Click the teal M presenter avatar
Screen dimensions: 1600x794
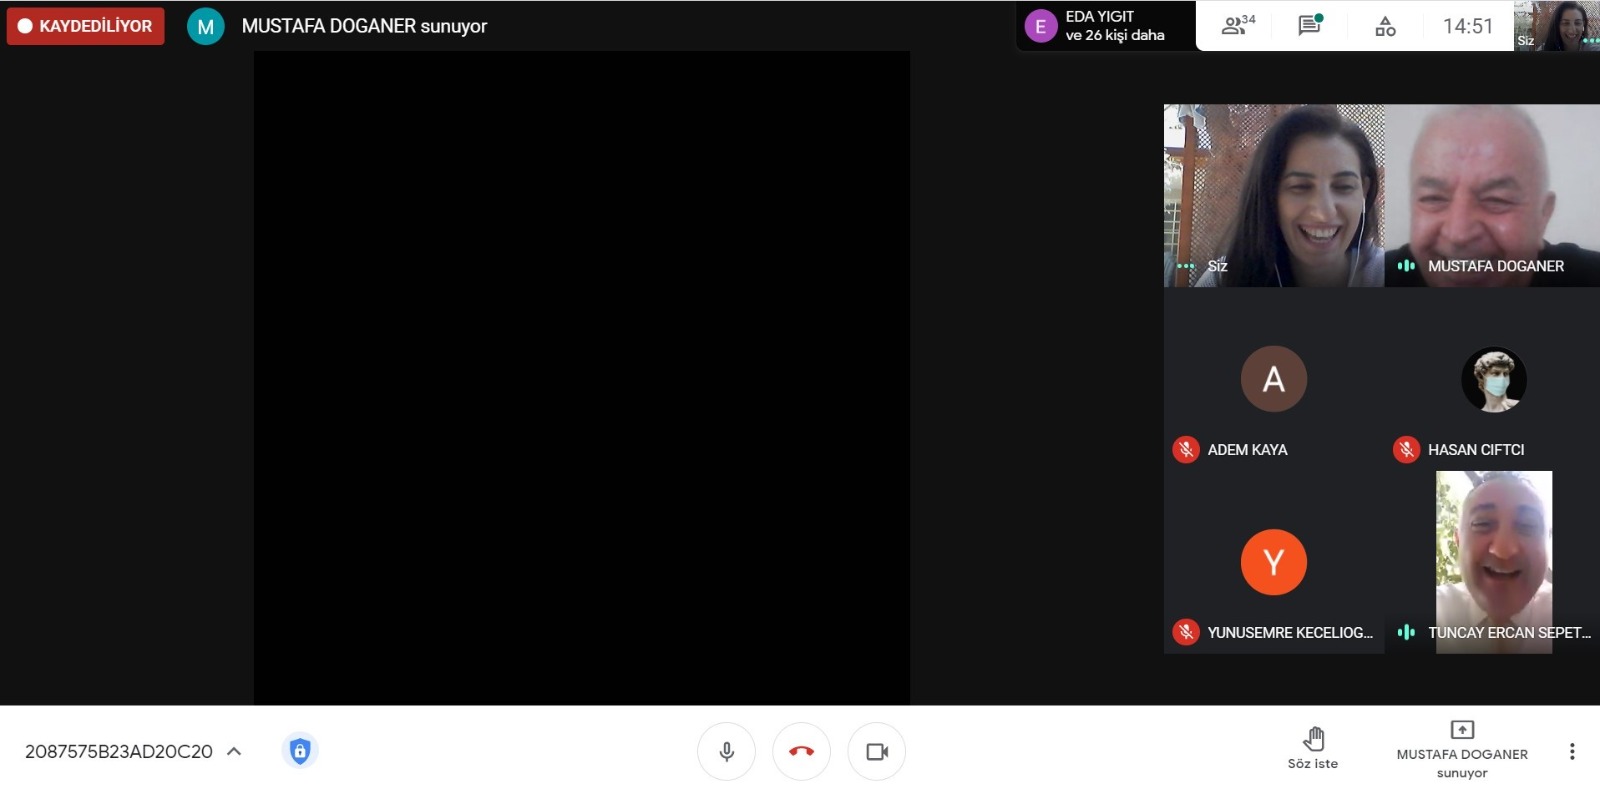(205, 27)
